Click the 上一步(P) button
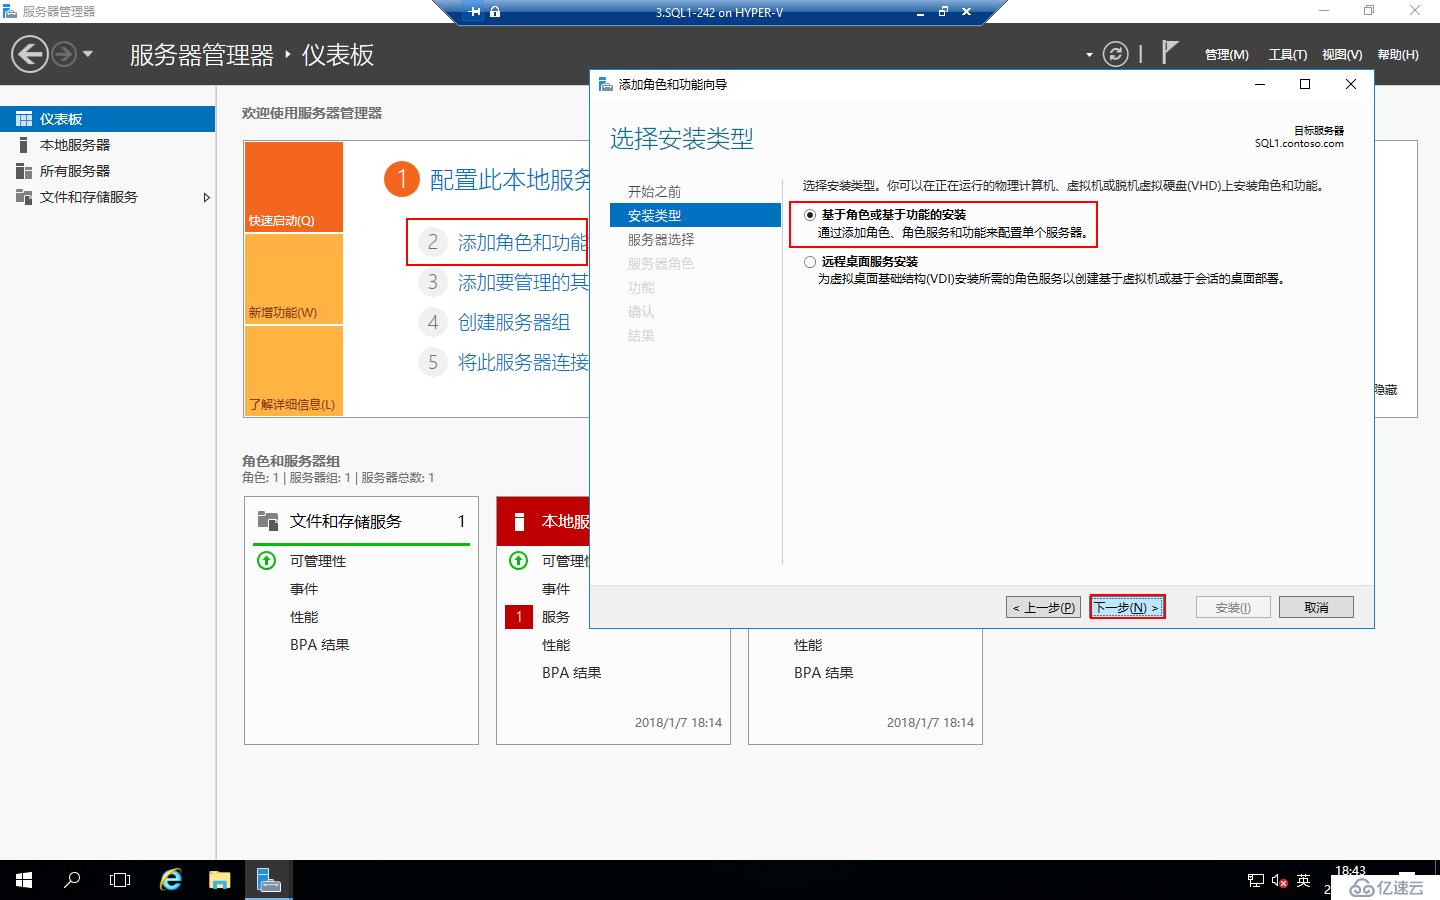The height and width of the screenshot is (900, 1440). (x=1043, y=607)
